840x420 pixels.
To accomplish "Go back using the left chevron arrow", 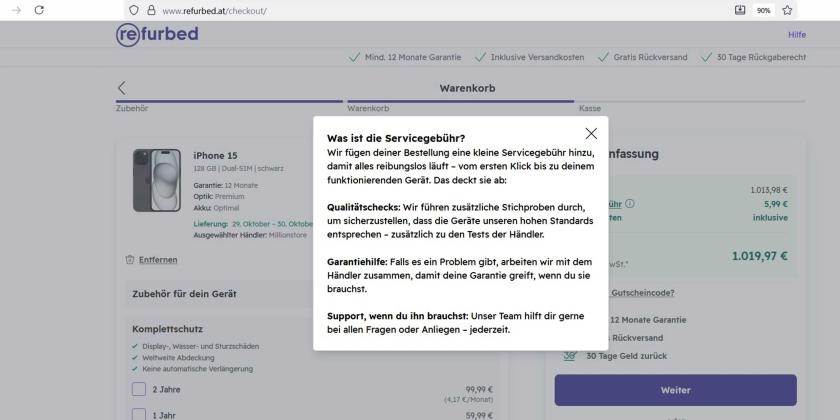I will (122, 88).
